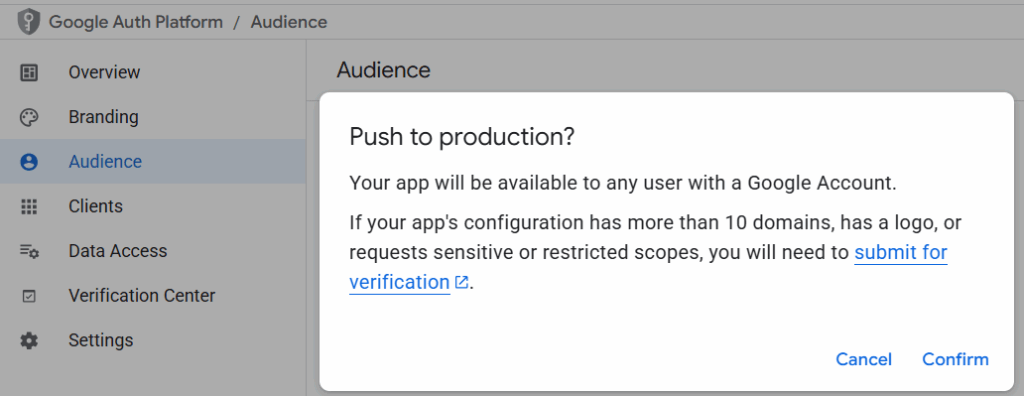Confirm pushing the app to production
This screenshot has height=396, width=1024.
click(955, 359)
